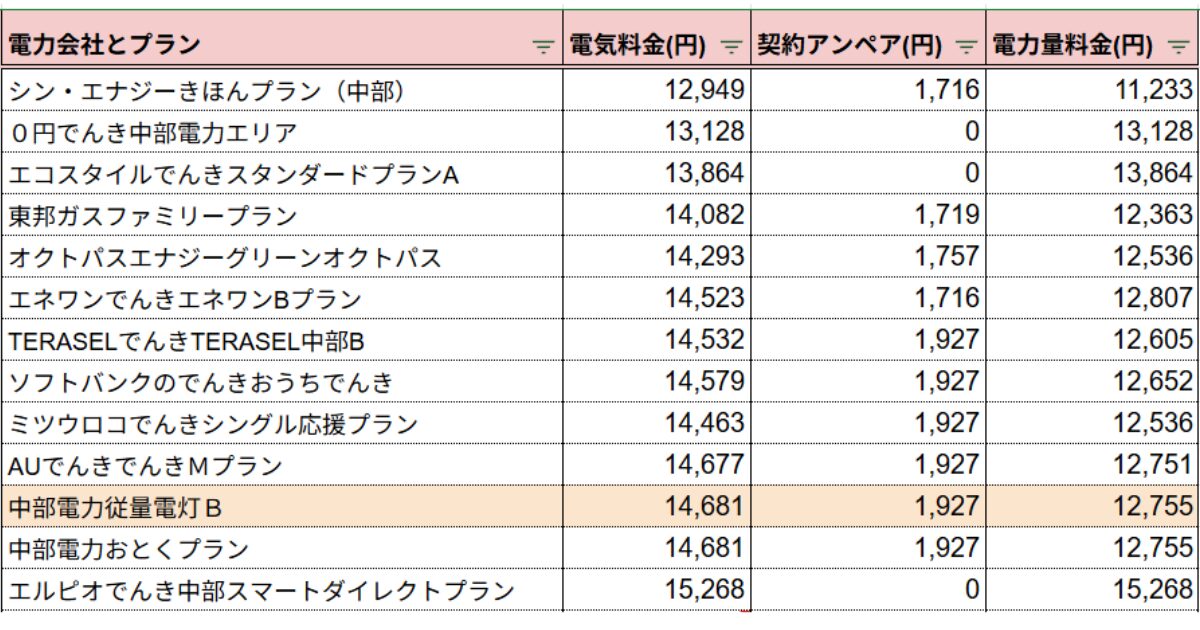The image size is (1200, 630).
Task: Click the cell with value 14,463
Action: 656,424
